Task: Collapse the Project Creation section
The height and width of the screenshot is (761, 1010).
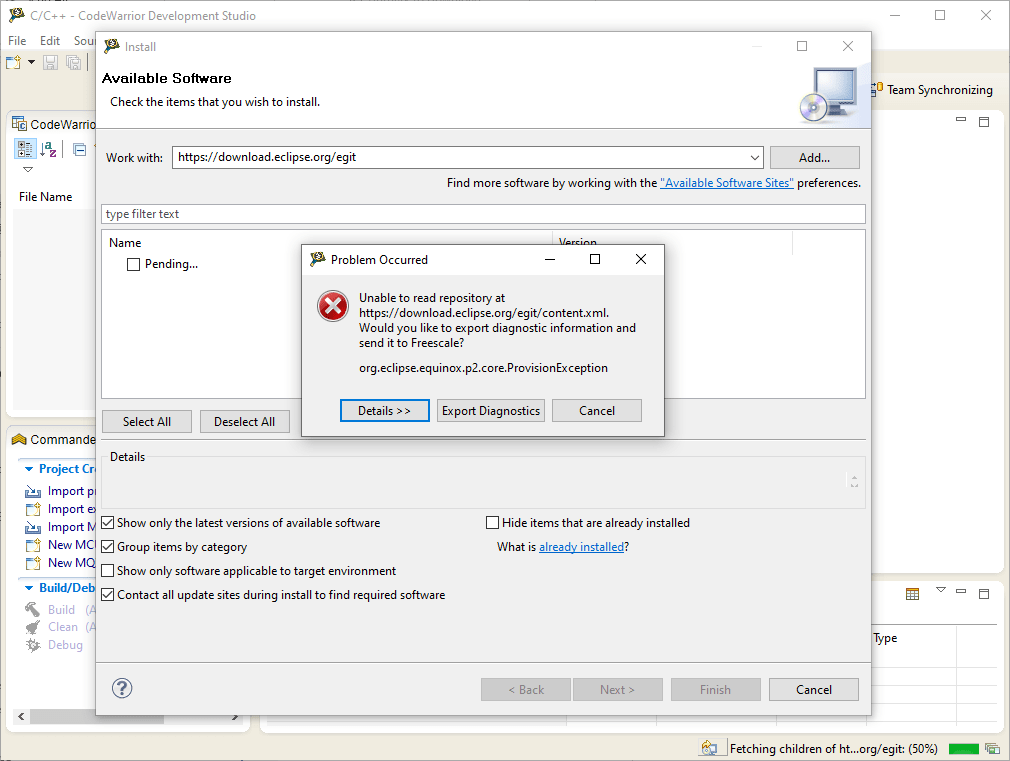Action: (27, 469)
